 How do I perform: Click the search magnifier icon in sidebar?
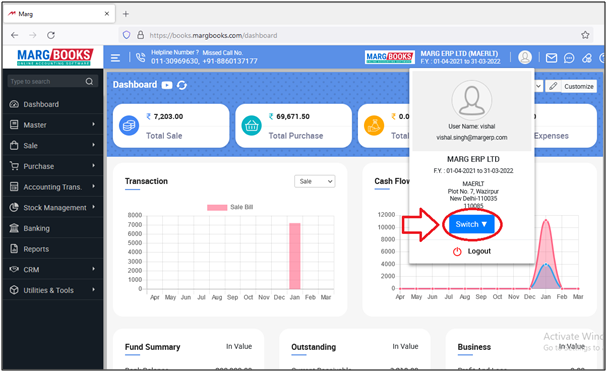coord(89,81)
